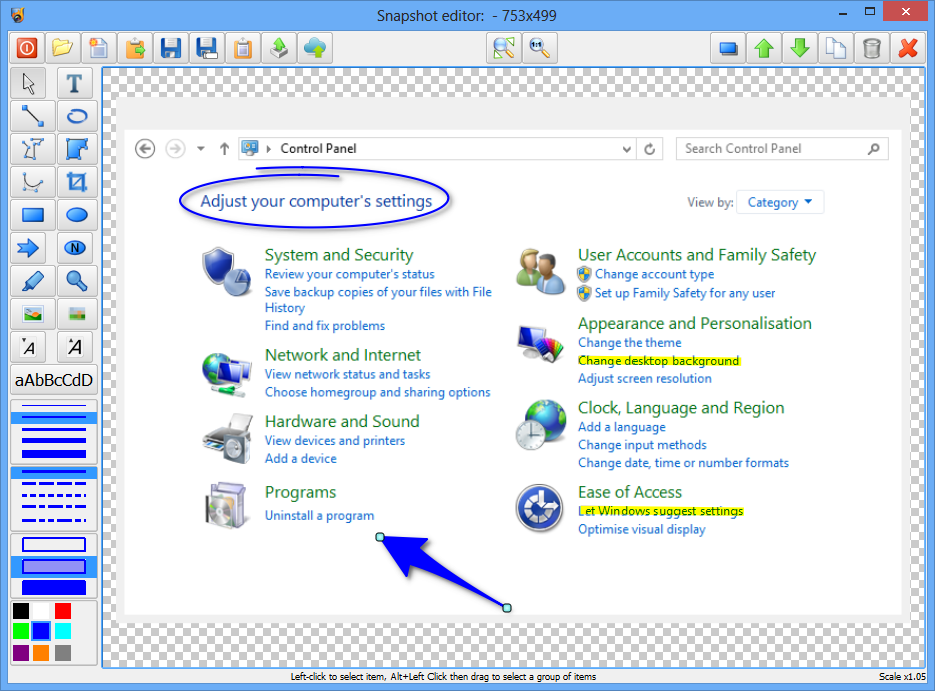
Task: Select the Text tool T icon
Action: (x=75, y=83)
